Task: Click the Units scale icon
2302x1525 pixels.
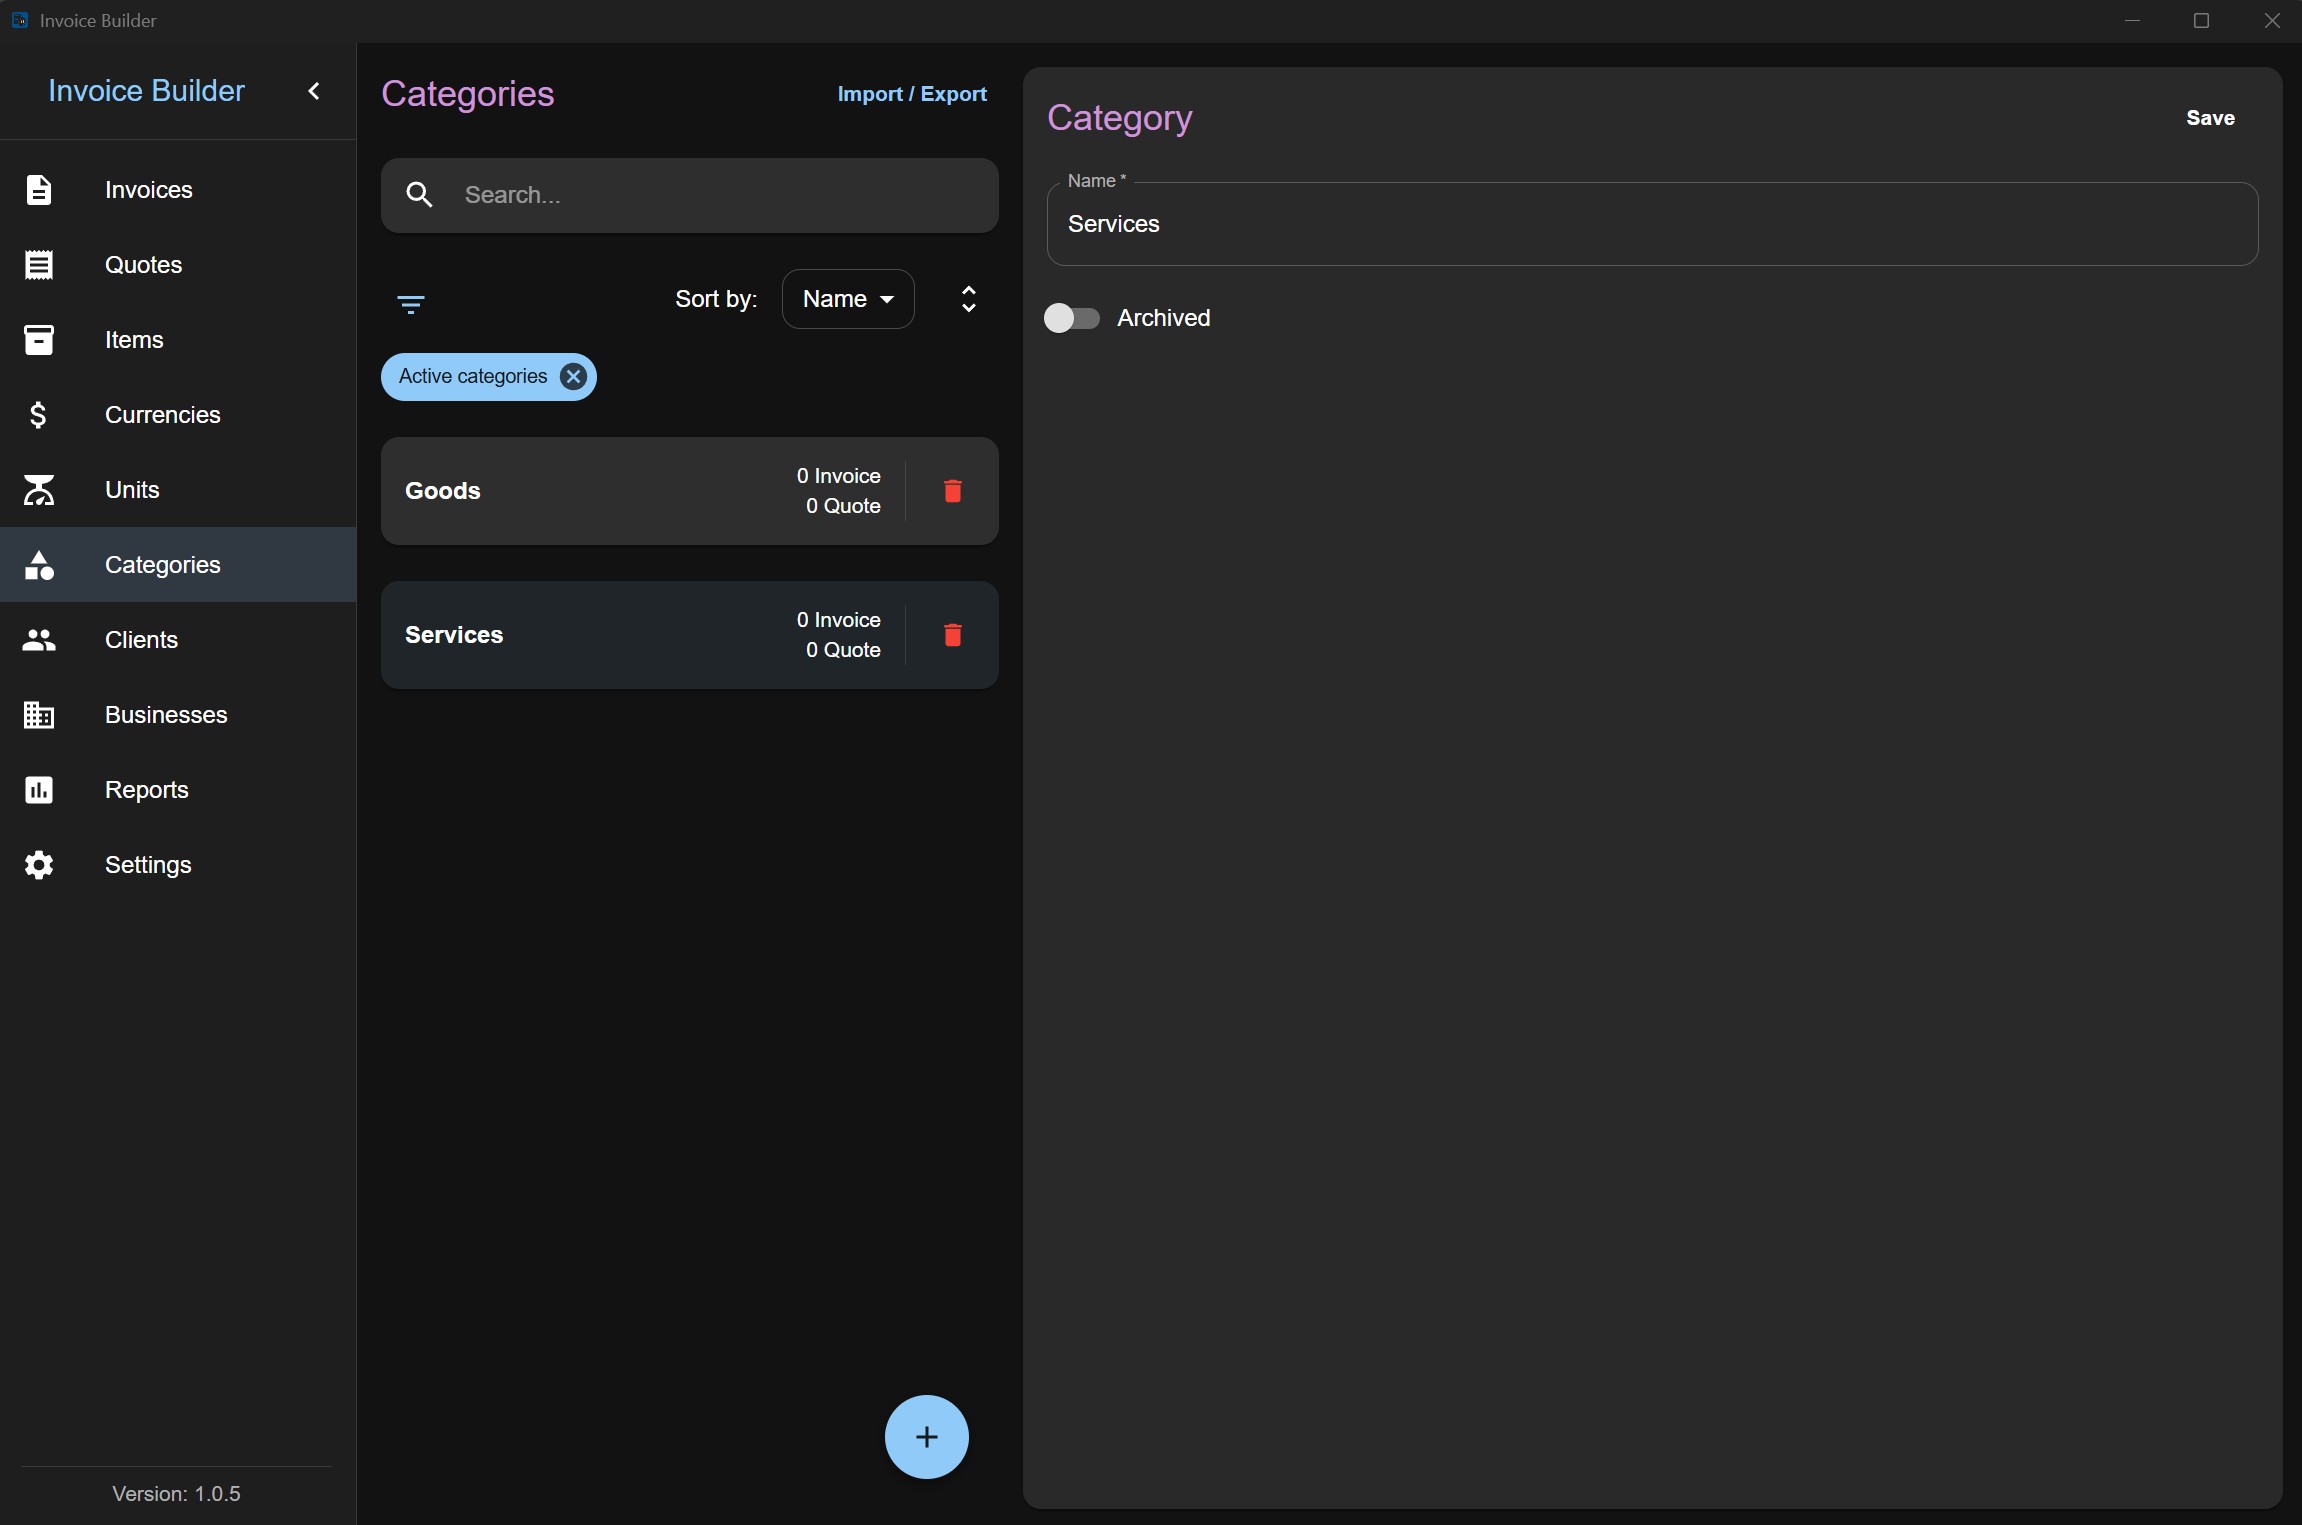Action: tap(38, 489)
